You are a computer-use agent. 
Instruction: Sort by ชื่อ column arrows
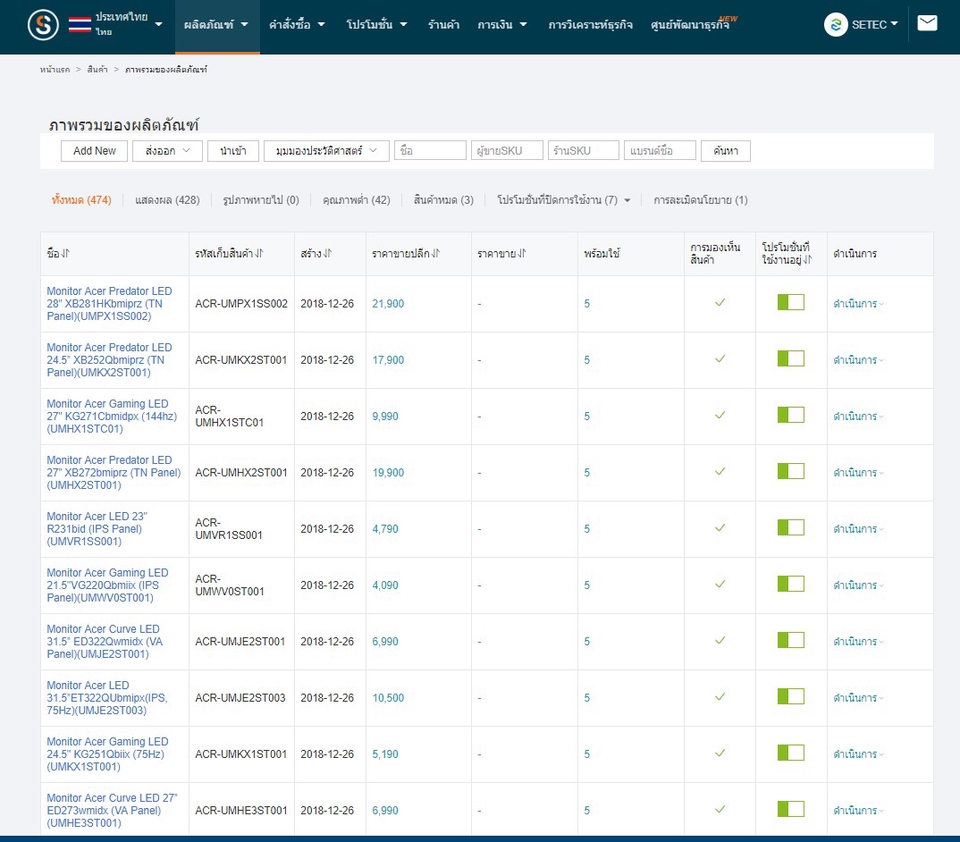pos(65,254)
